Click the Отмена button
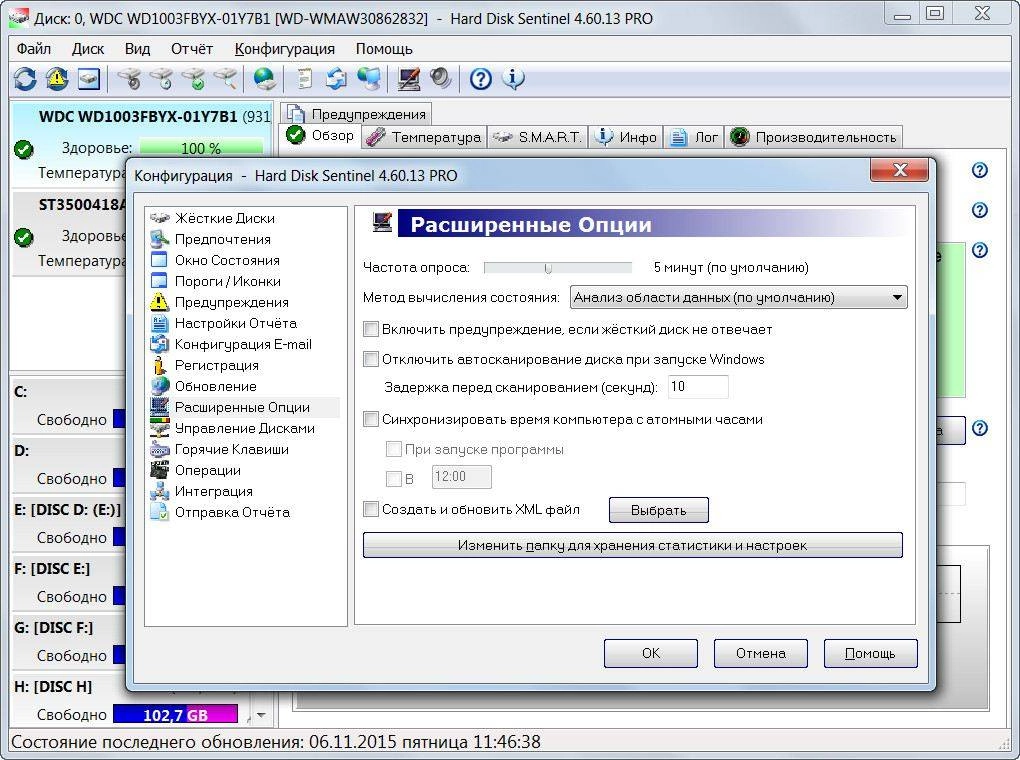 pos(760,653)
